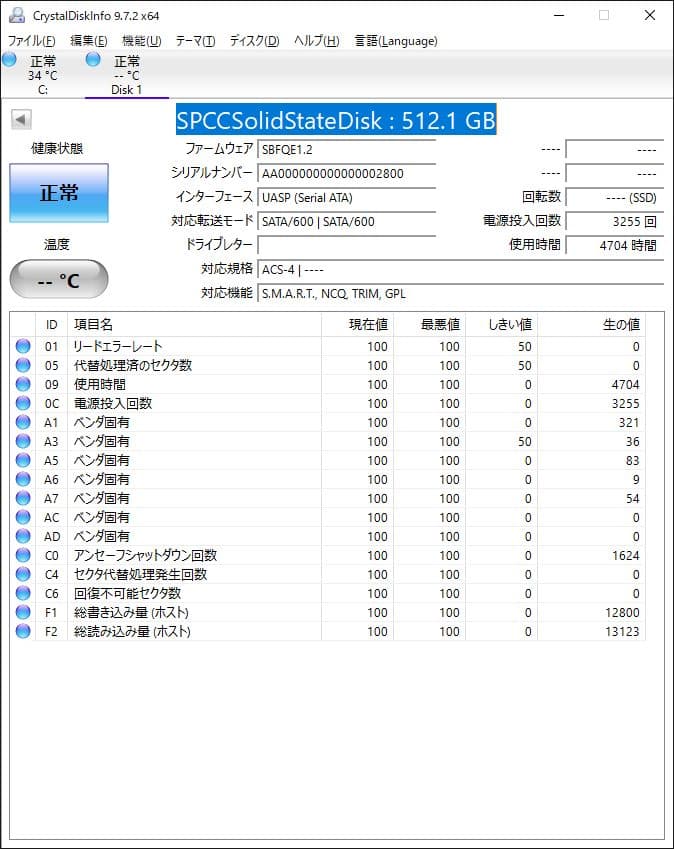This screenshot has width=674, height=849.
Task: Click the -- °C temperature button
Action: (59, 279)
